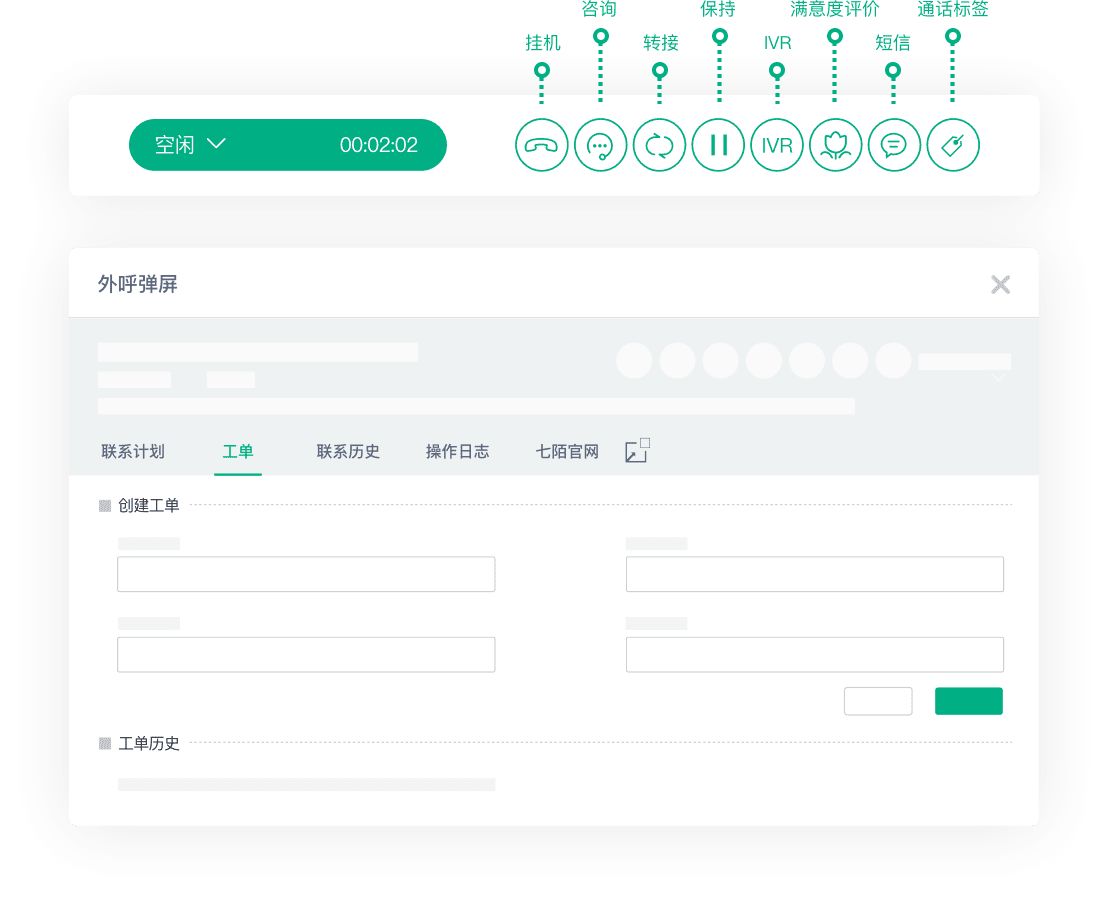Click the IVR round button
The width and height of the screenshot is (1108, 897).
pyautogui.click(x=777, y=146)
